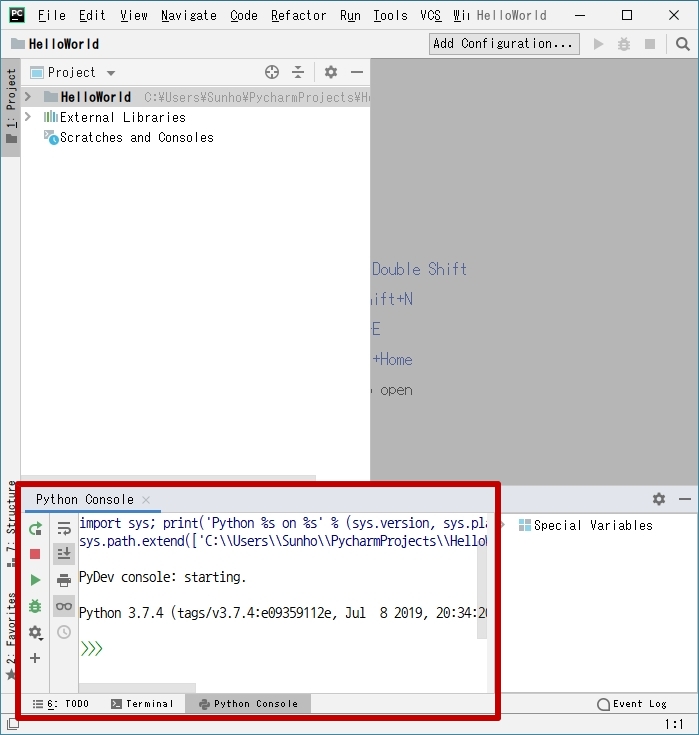699x735 pixels.
Task: Click the Python 3.7.4 version line
Action: [283, 613]
